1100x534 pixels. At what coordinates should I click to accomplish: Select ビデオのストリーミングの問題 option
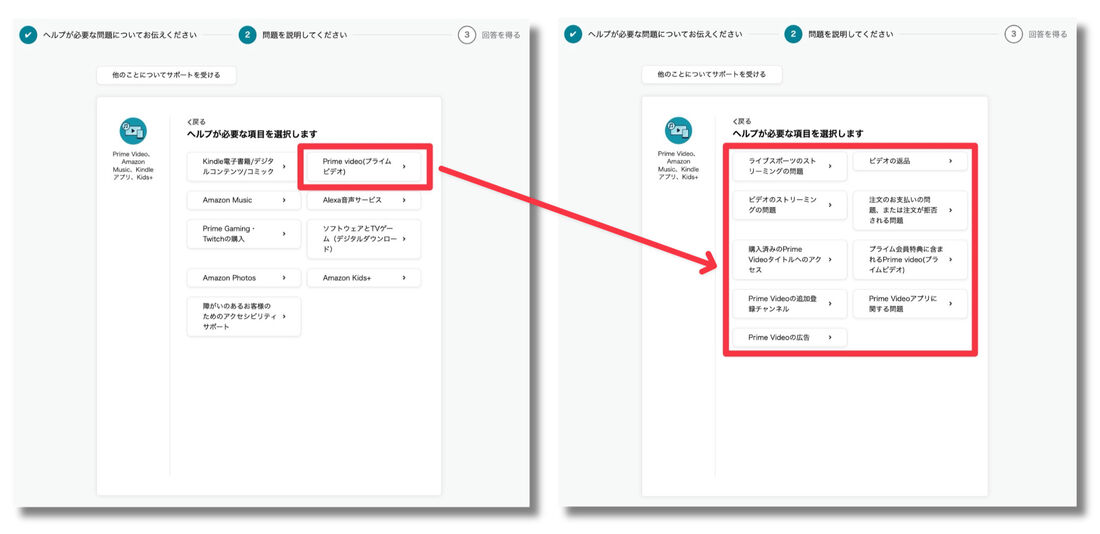(x=790, y=205)
